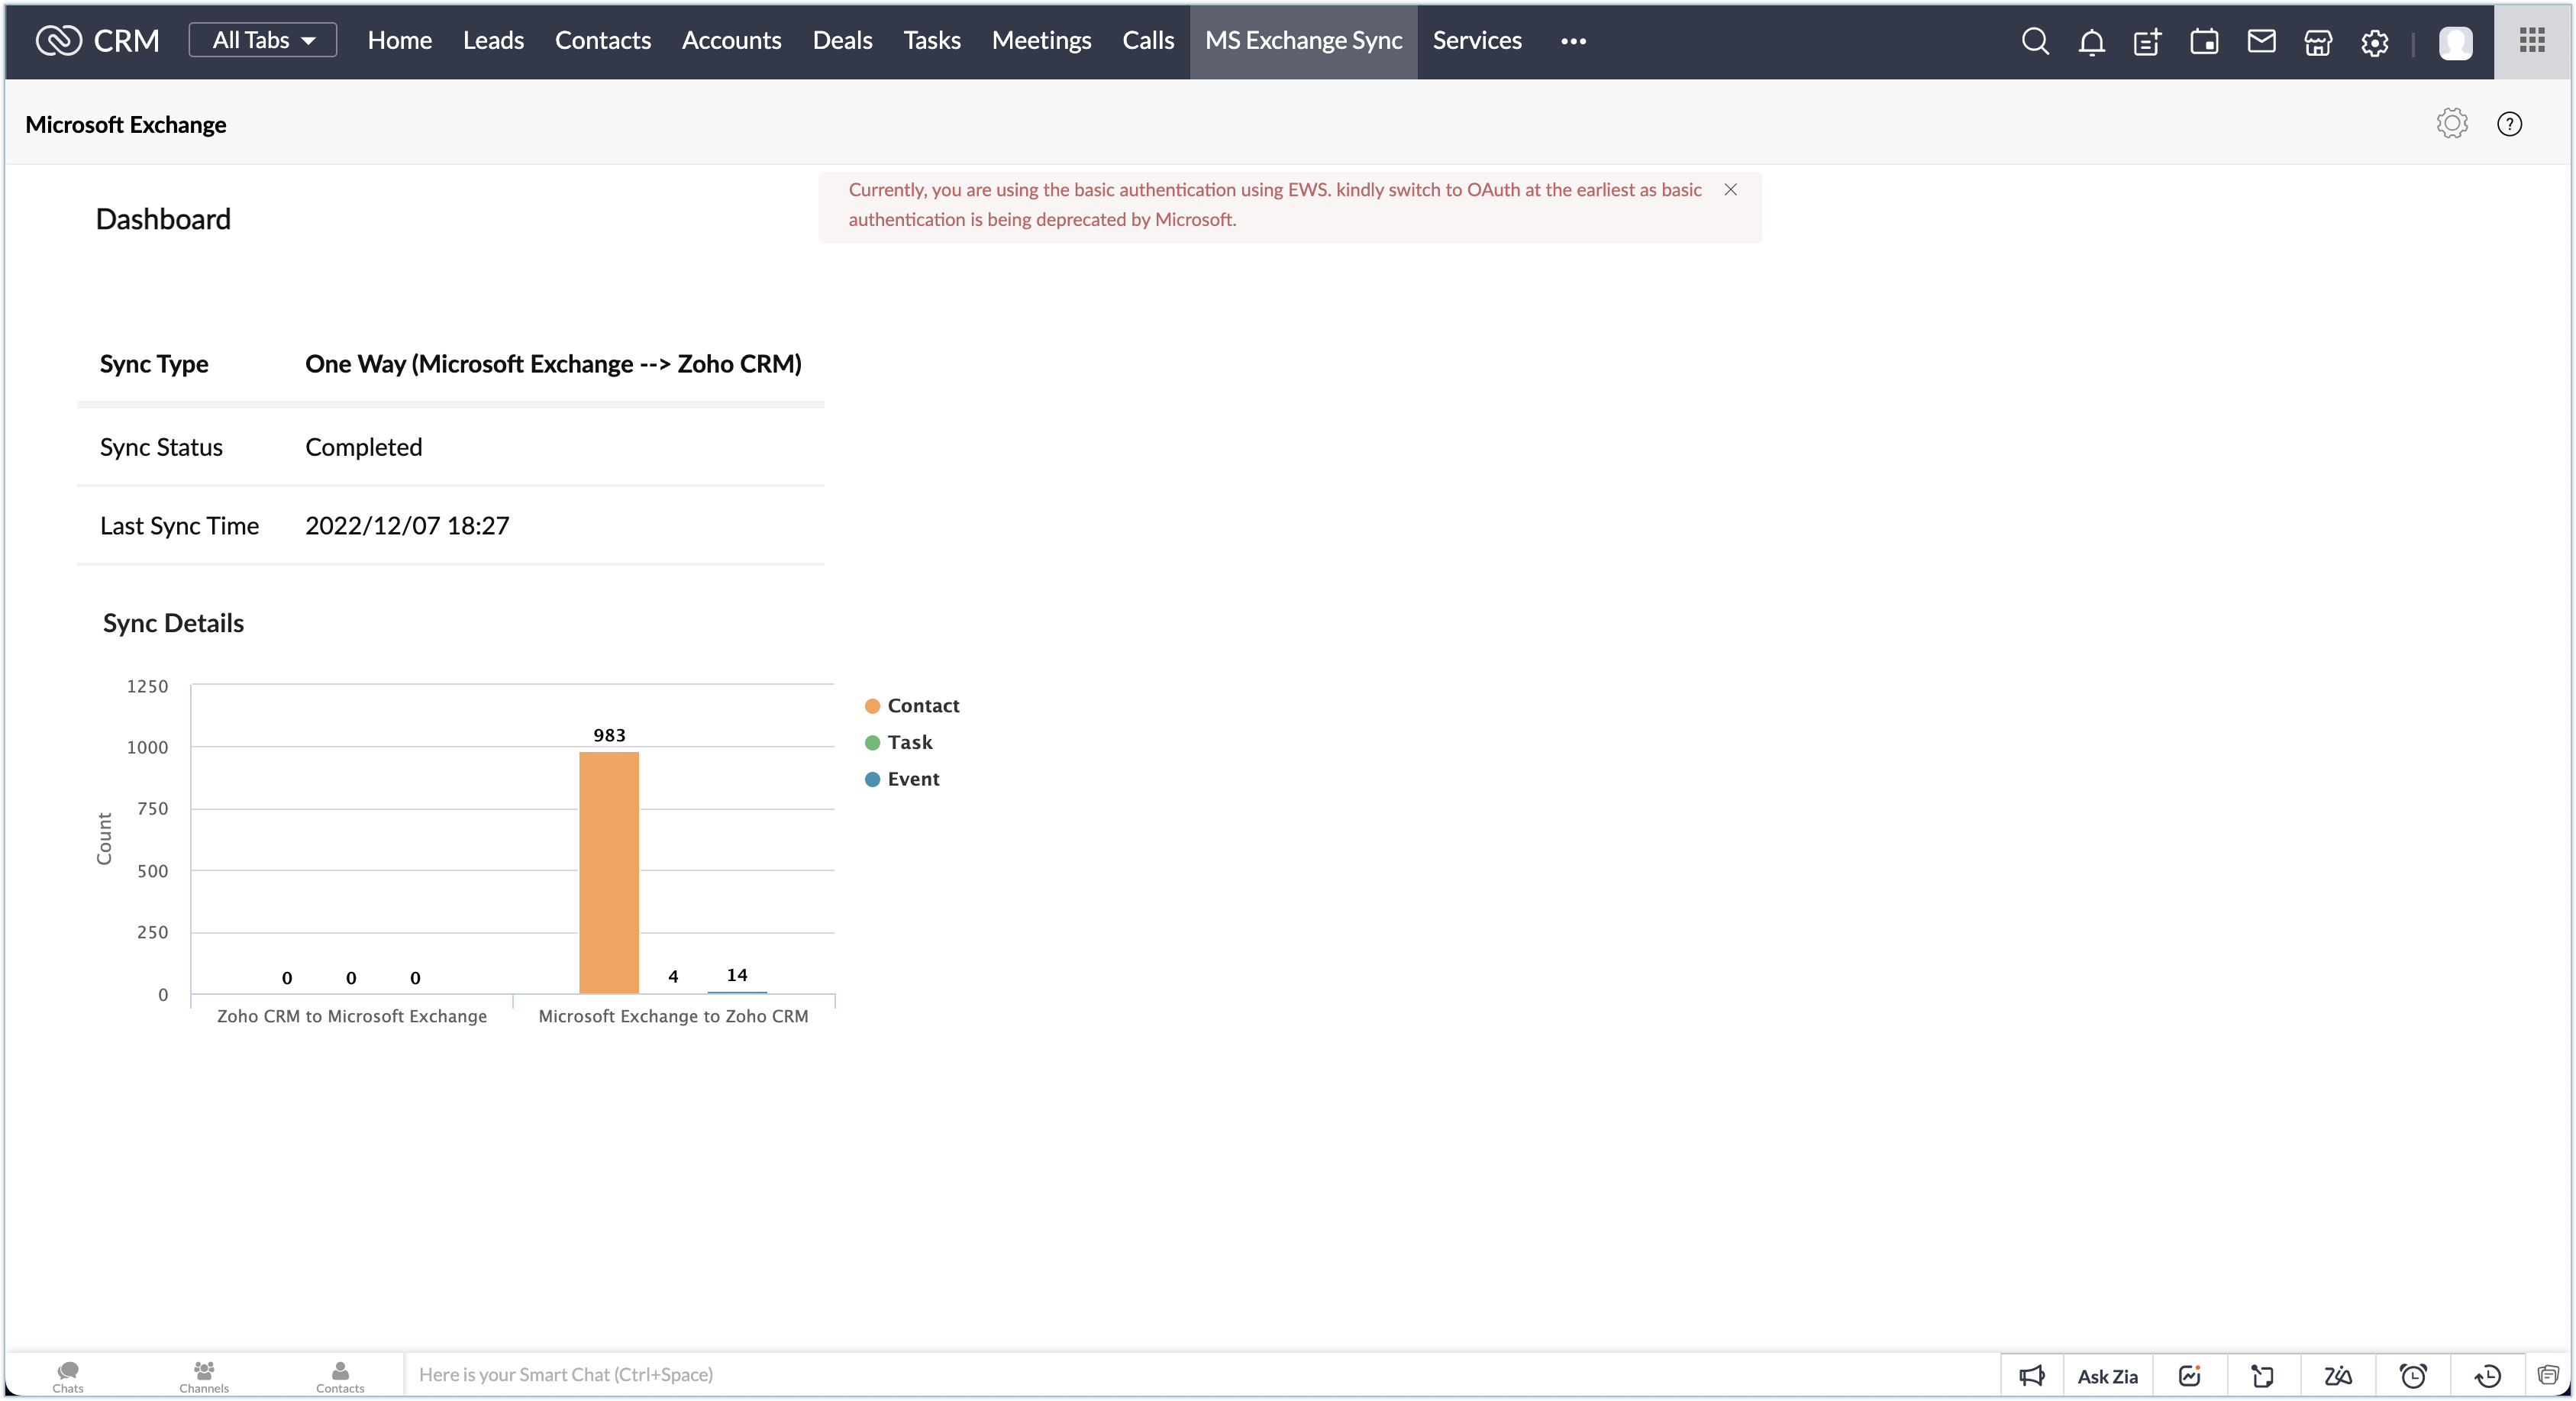Open the marketplace store icon
Image resolution: width=2576 pixels, height=1401 pixels.
point(2318,41)
